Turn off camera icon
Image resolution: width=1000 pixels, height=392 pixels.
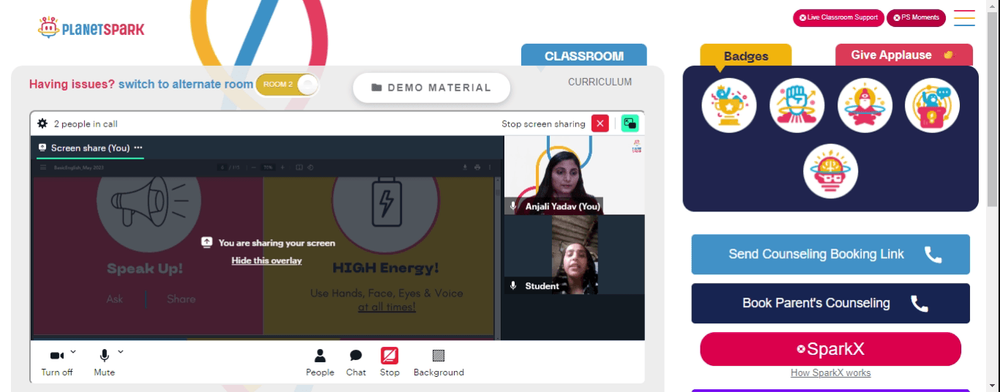point(57,356)
